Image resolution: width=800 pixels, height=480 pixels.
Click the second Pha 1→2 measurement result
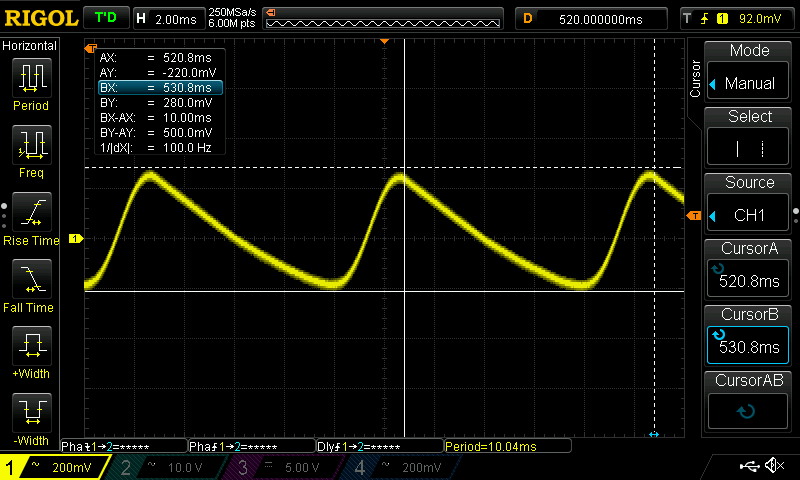point(252,446)
